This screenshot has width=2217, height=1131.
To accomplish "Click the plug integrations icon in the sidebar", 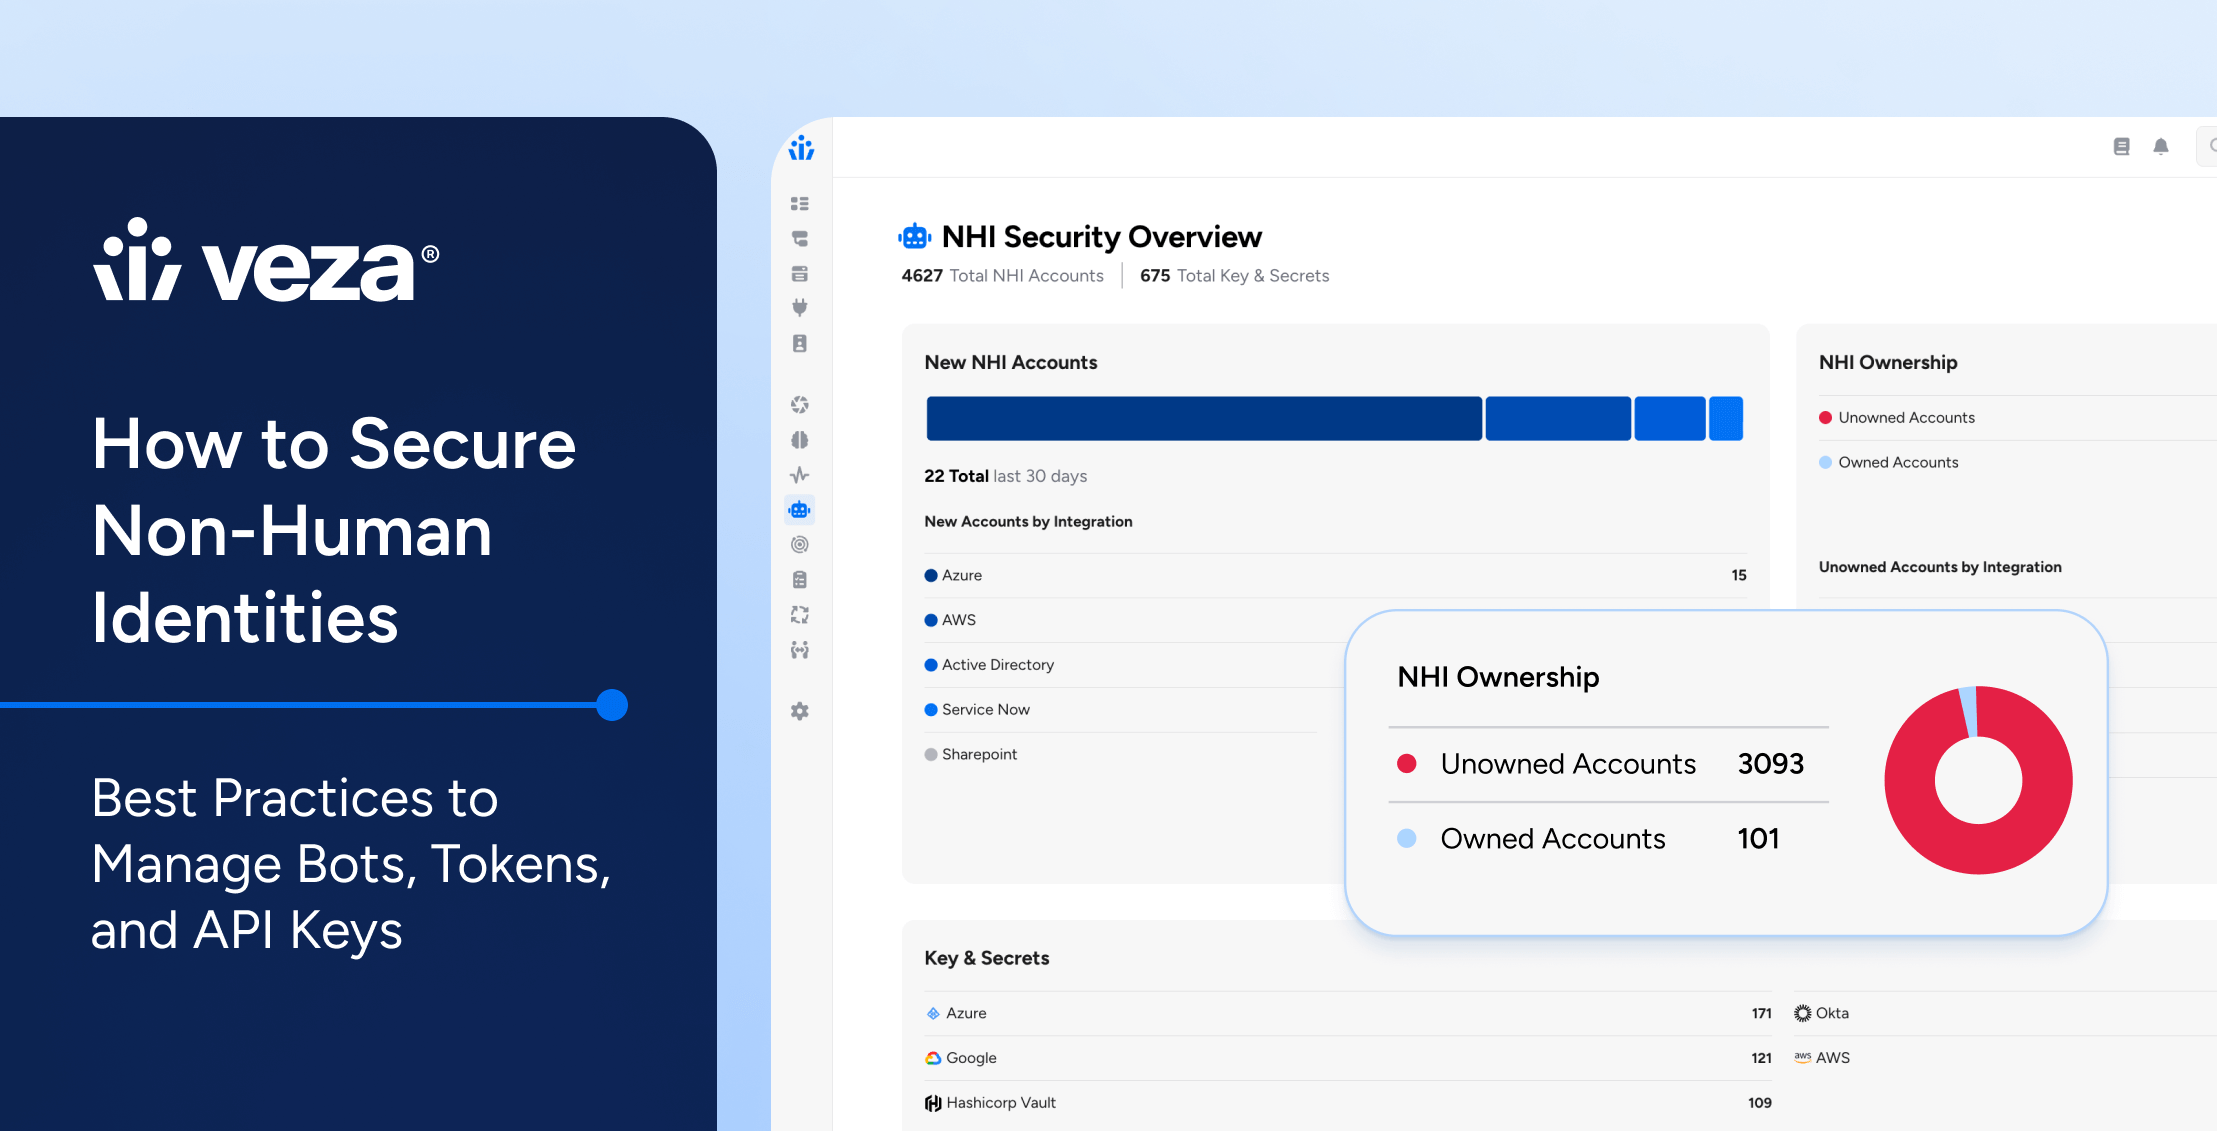I will pyautogui.click(x=799, y=307).
